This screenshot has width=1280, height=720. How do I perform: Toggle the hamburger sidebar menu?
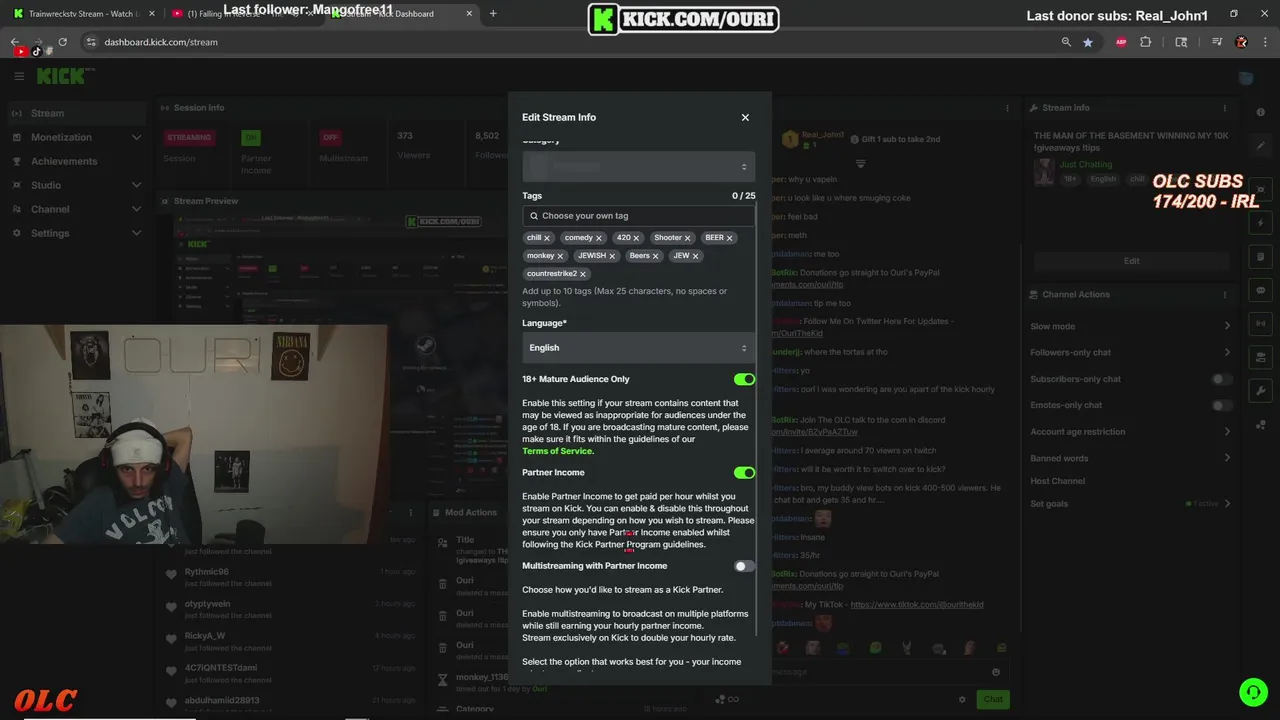(19, 76)
